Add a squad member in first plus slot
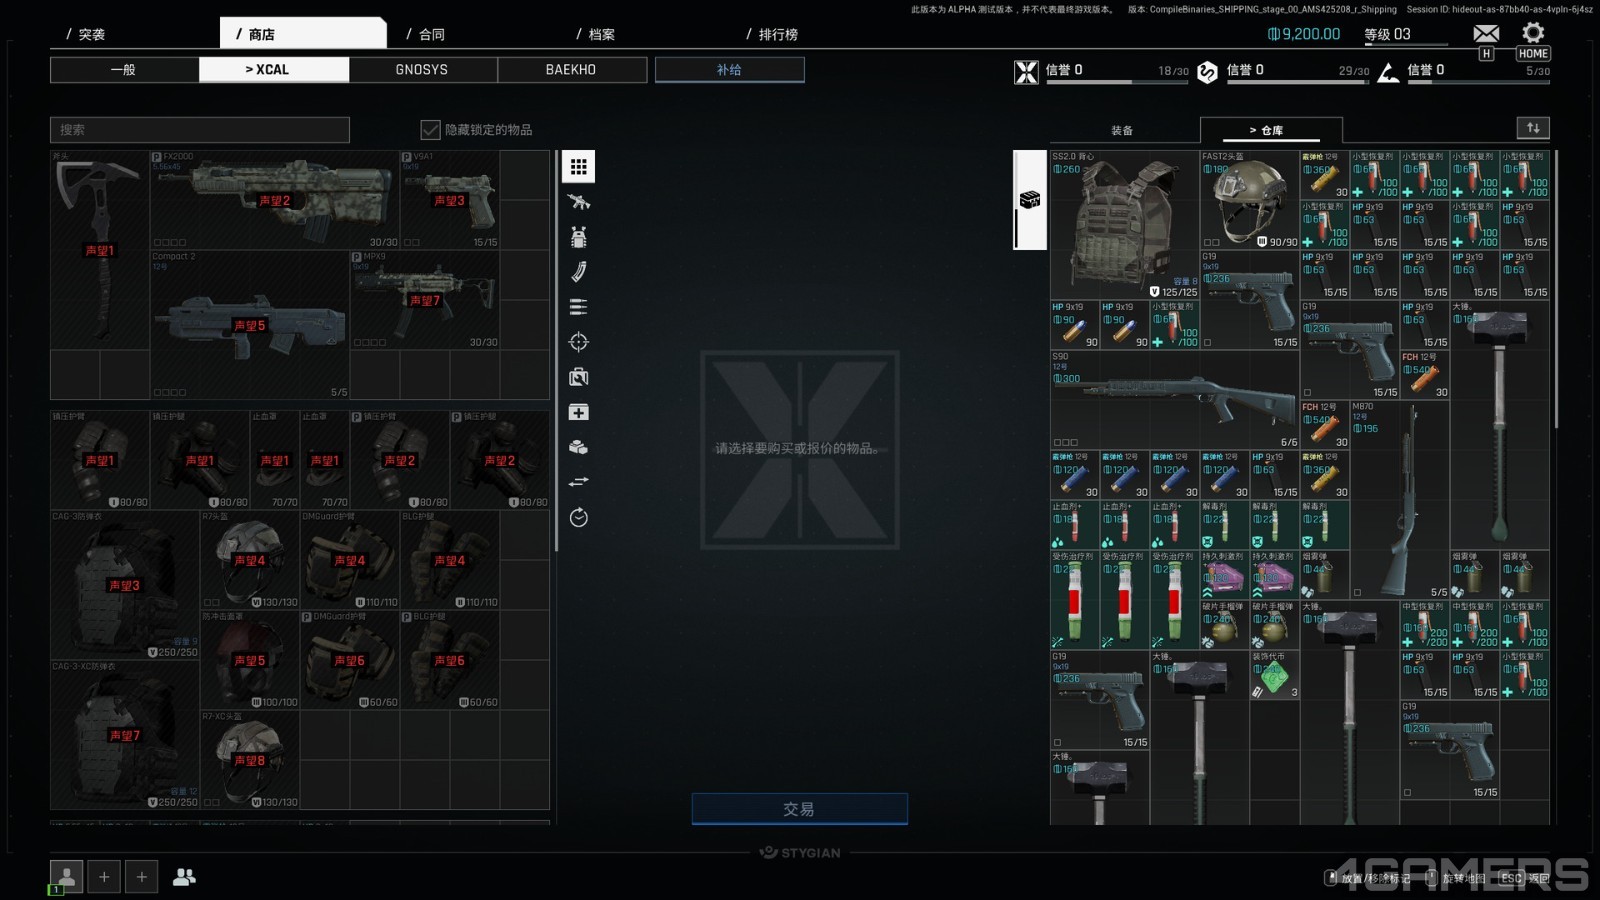The width and height of the screenshot is (1600, 900). 104,877
